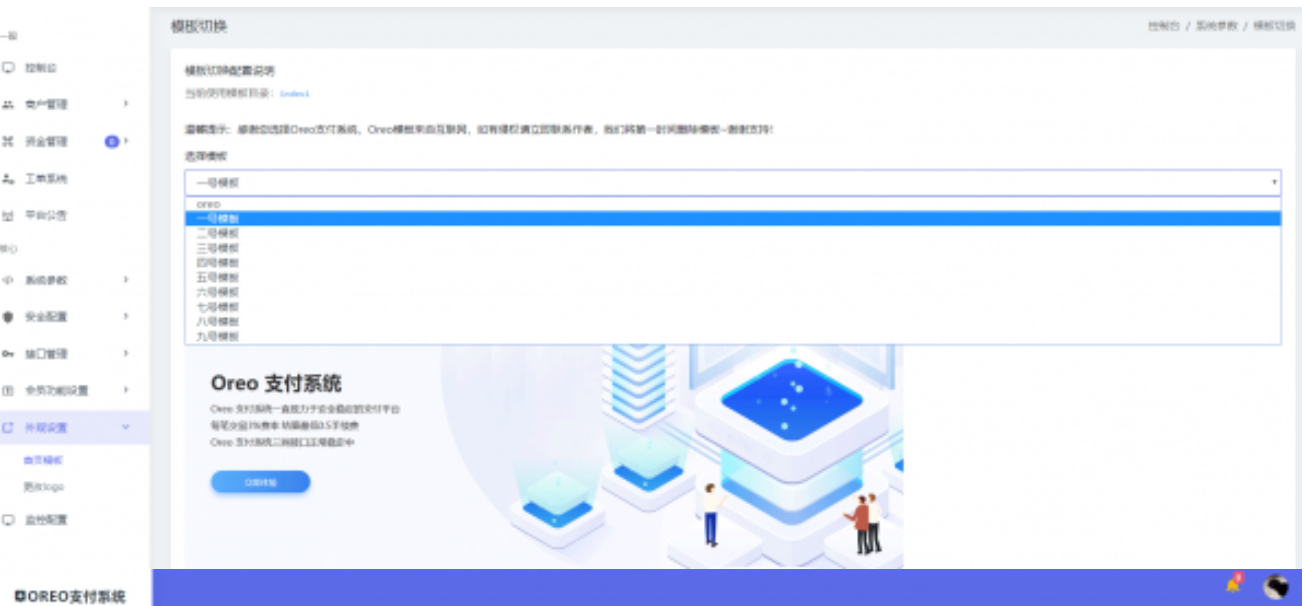The image size is (1304, 606).
Task: Click the 外观设置 sidebar icon
Action: (9, 427)
